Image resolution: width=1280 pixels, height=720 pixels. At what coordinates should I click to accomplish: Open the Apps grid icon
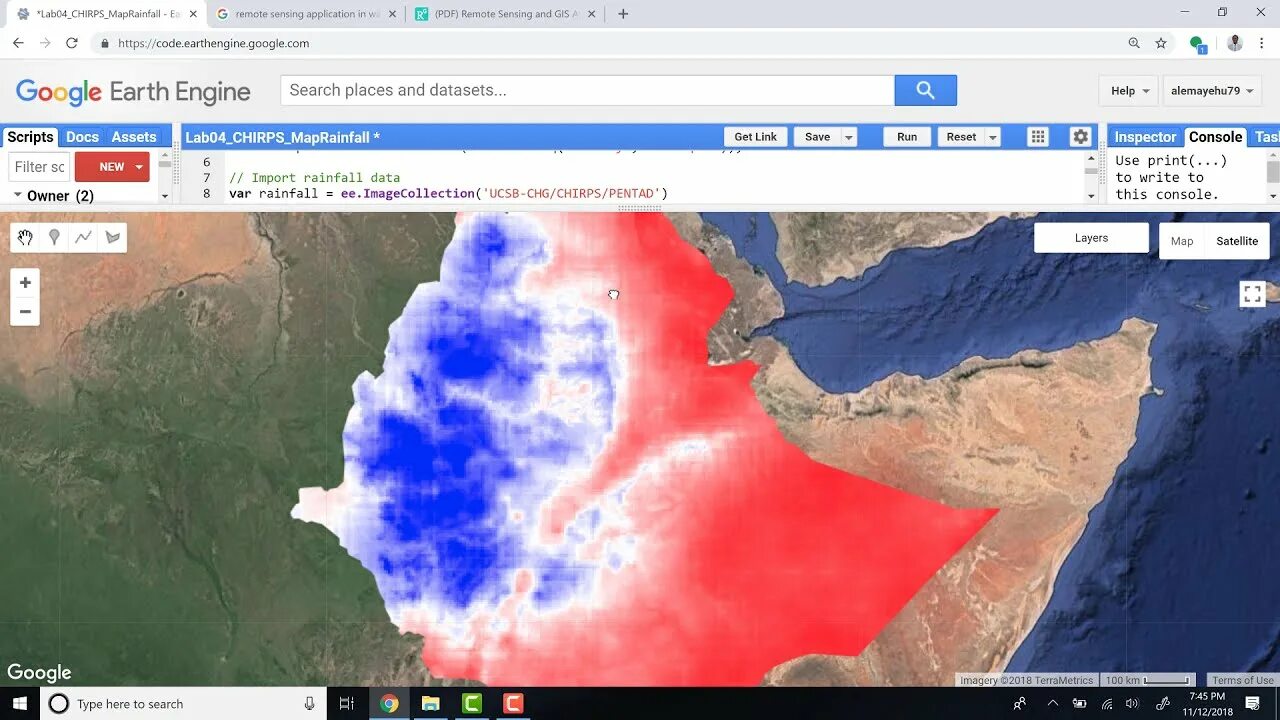(1038, 137)
